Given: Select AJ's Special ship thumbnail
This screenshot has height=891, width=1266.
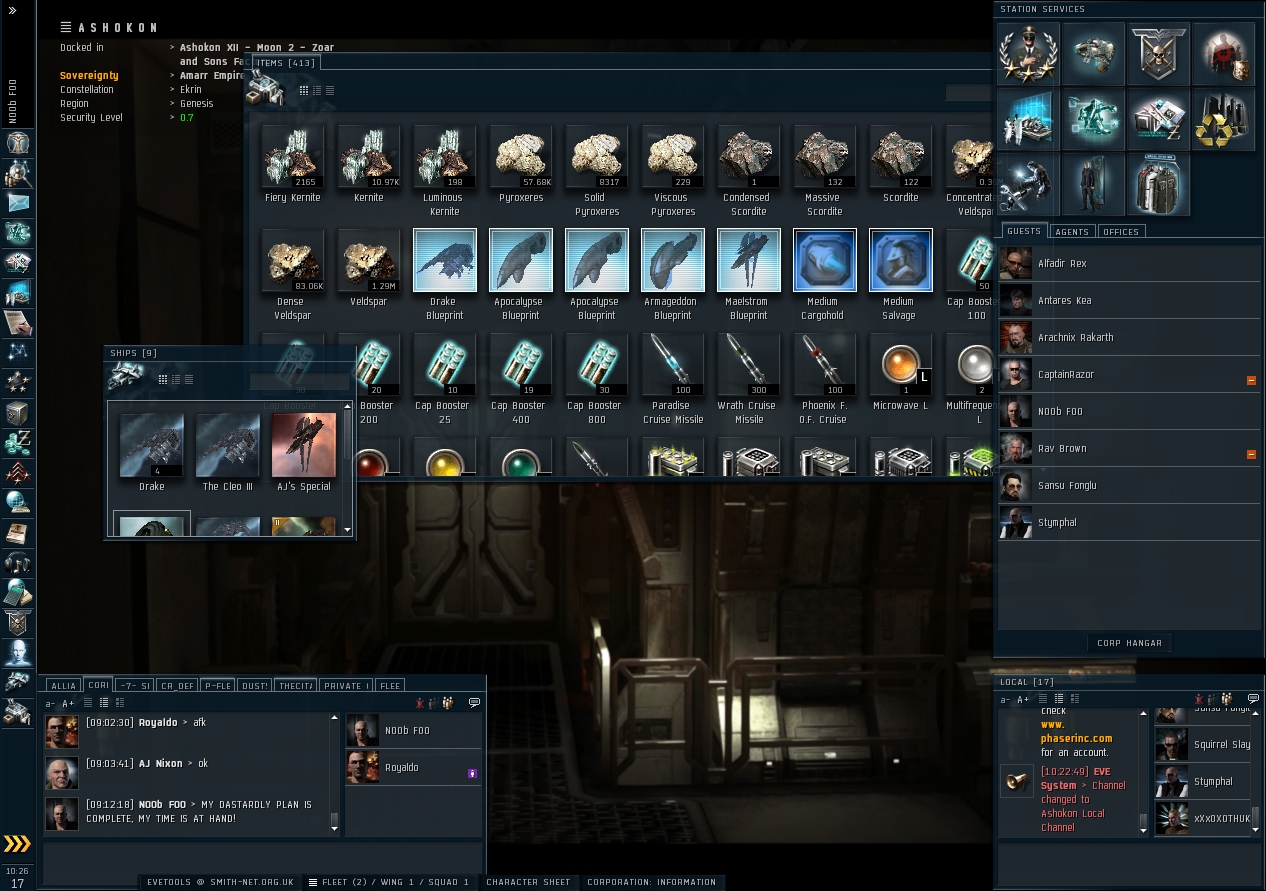Looking at the screenshot, I should tap(303, 446).
